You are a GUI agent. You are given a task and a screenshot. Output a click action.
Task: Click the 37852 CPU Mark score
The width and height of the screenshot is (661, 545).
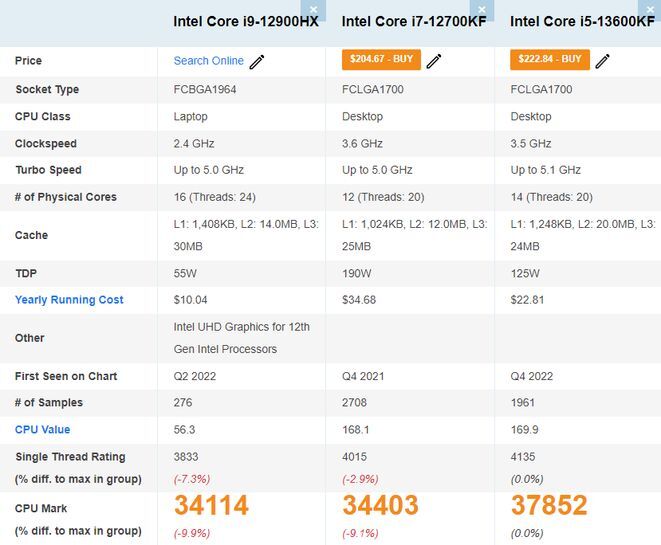point(549,506)
